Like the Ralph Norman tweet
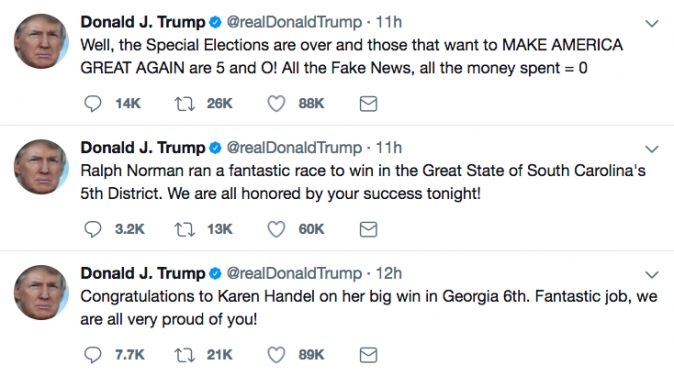This screenshot has width=674, height=376. 276,229
